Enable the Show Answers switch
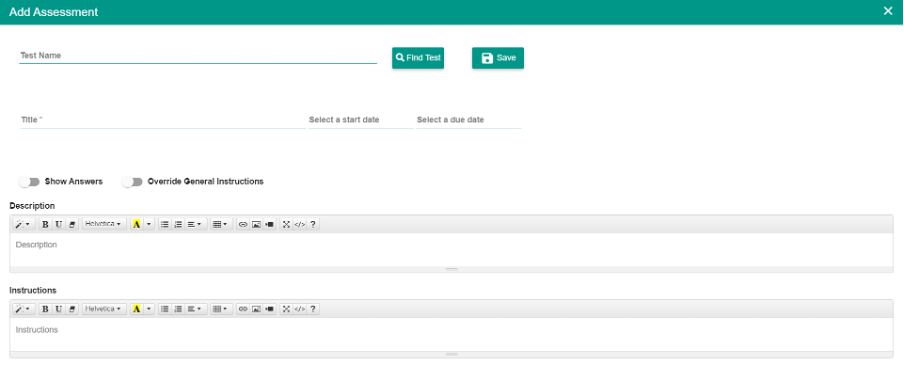The height and width of the screenshot is (382, 904). [x=29, y=181]
